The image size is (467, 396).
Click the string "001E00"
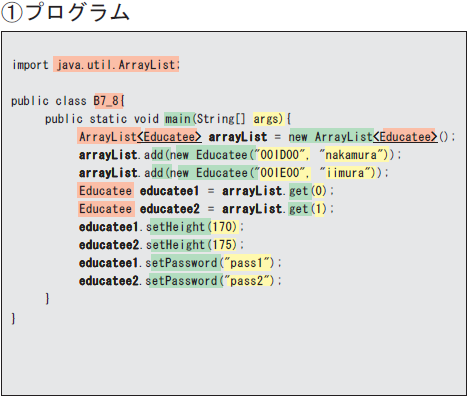click(280, 173)
